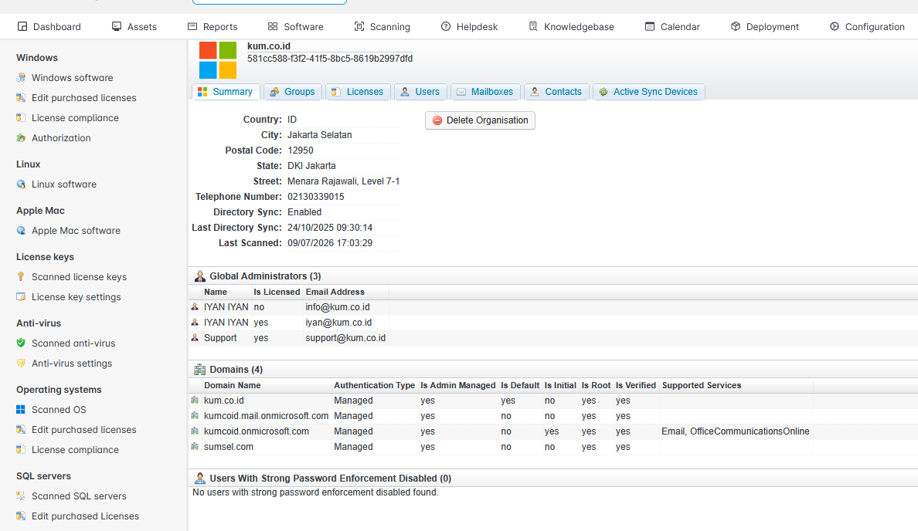The image size is (918, 531).
Task: Open the Calendar menu
Action: pos(672,26)
